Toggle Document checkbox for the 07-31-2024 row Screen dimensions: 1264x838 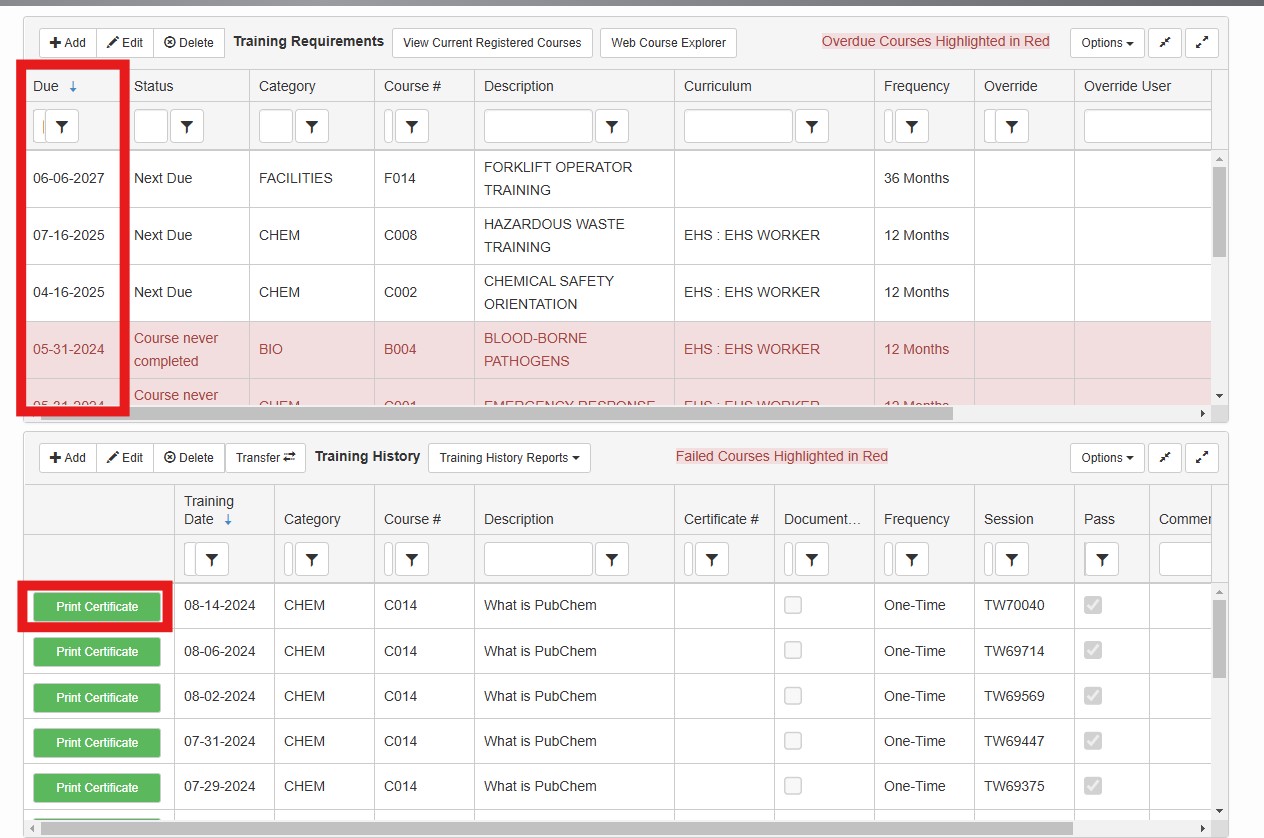(x=793, y=741)
